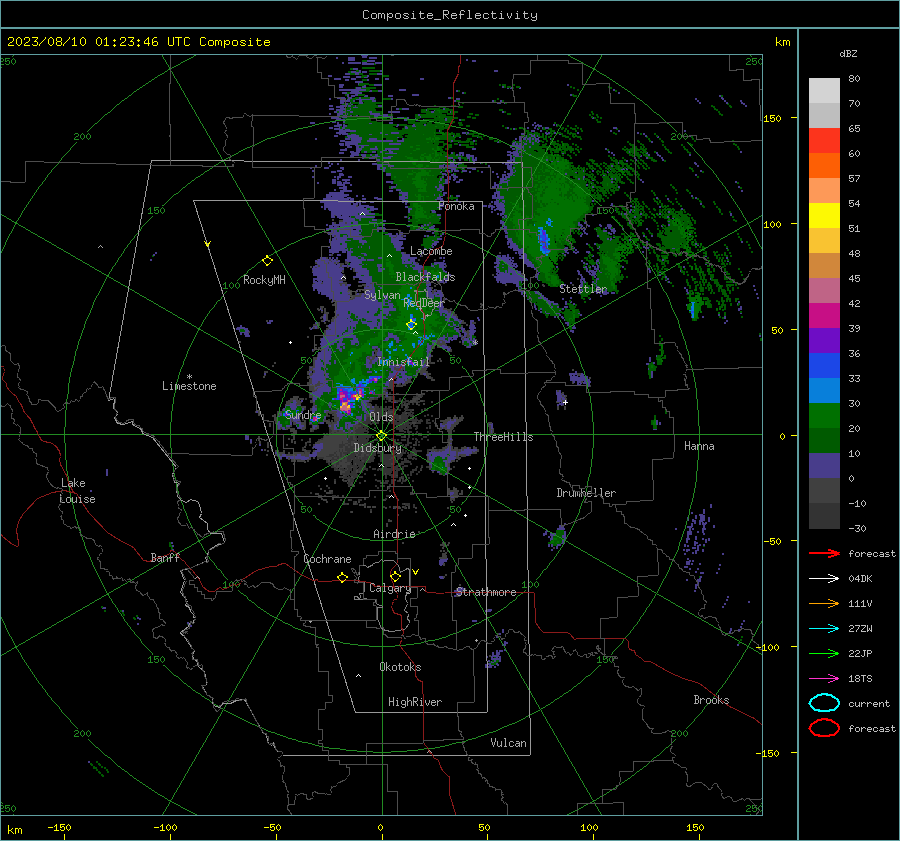Select the 39 dBZ magenta color swatch
The image size is (900, 841).
click(x=824, y=315)
